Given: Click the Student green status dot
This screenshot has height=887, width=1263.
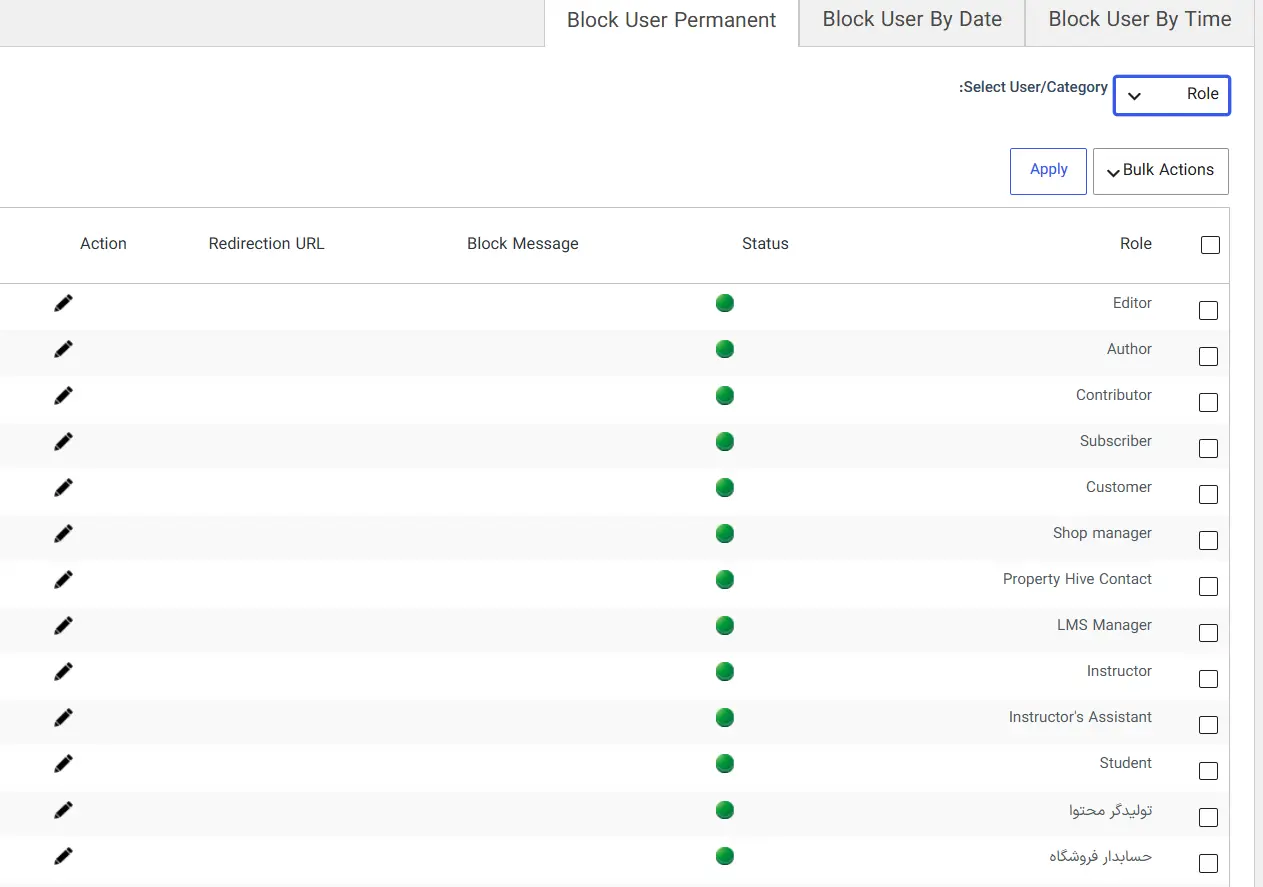Looking at the screenshot, I should click(x=725, y=763).
